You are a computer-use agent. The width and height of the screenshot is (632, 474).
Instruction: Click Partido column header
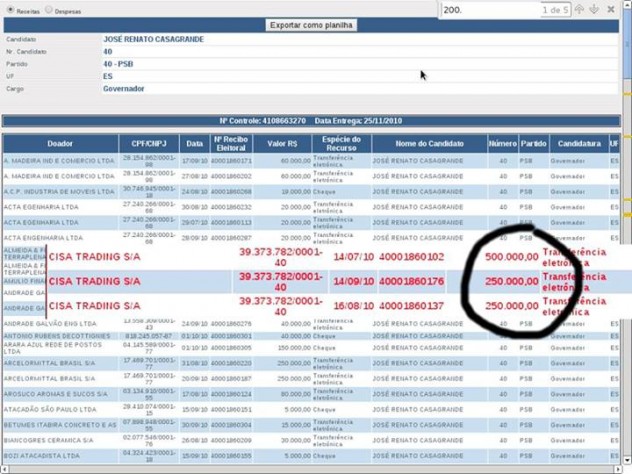point(534,143)
